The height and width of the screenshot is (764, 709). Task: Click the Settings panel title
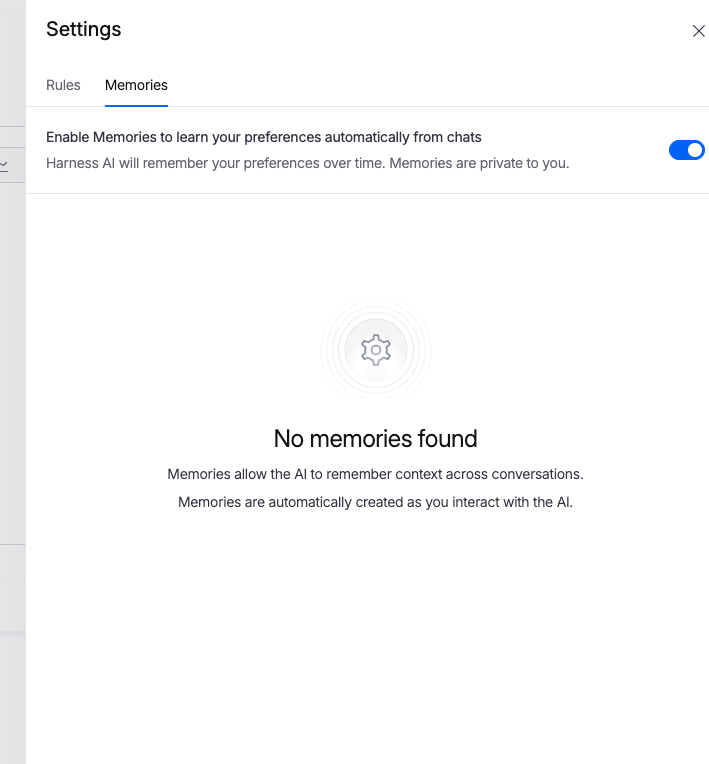click(84, 29)
